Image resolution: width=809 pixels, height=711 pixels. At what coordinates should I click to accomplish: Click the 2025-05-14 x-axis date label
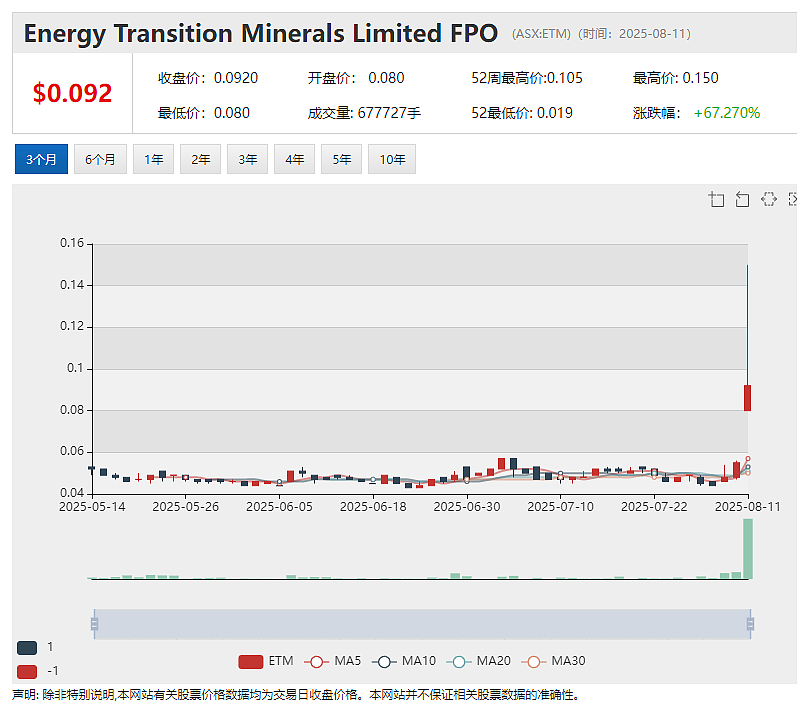coord(92,507)
